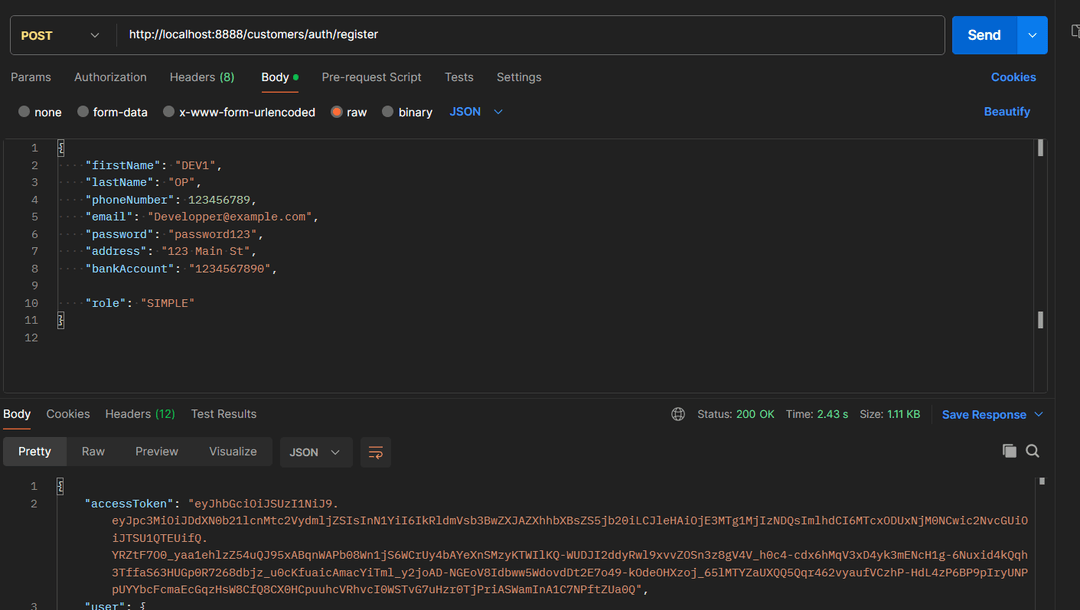Expand the Send button arrow menu
1080x610 pixels.
1032,35
